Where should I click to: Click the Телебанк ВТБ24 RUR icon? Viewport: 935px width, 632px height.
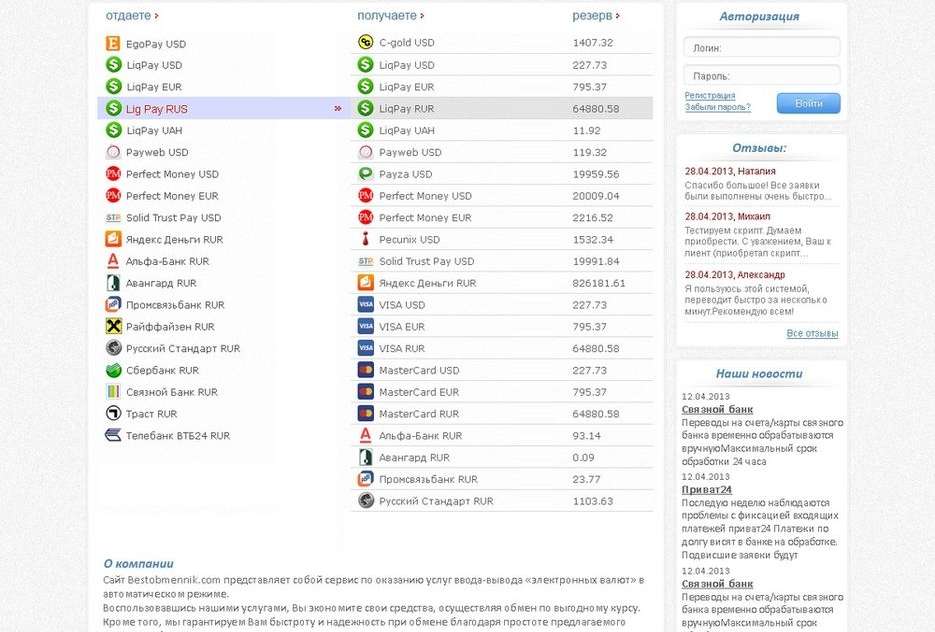click(113, 435)
